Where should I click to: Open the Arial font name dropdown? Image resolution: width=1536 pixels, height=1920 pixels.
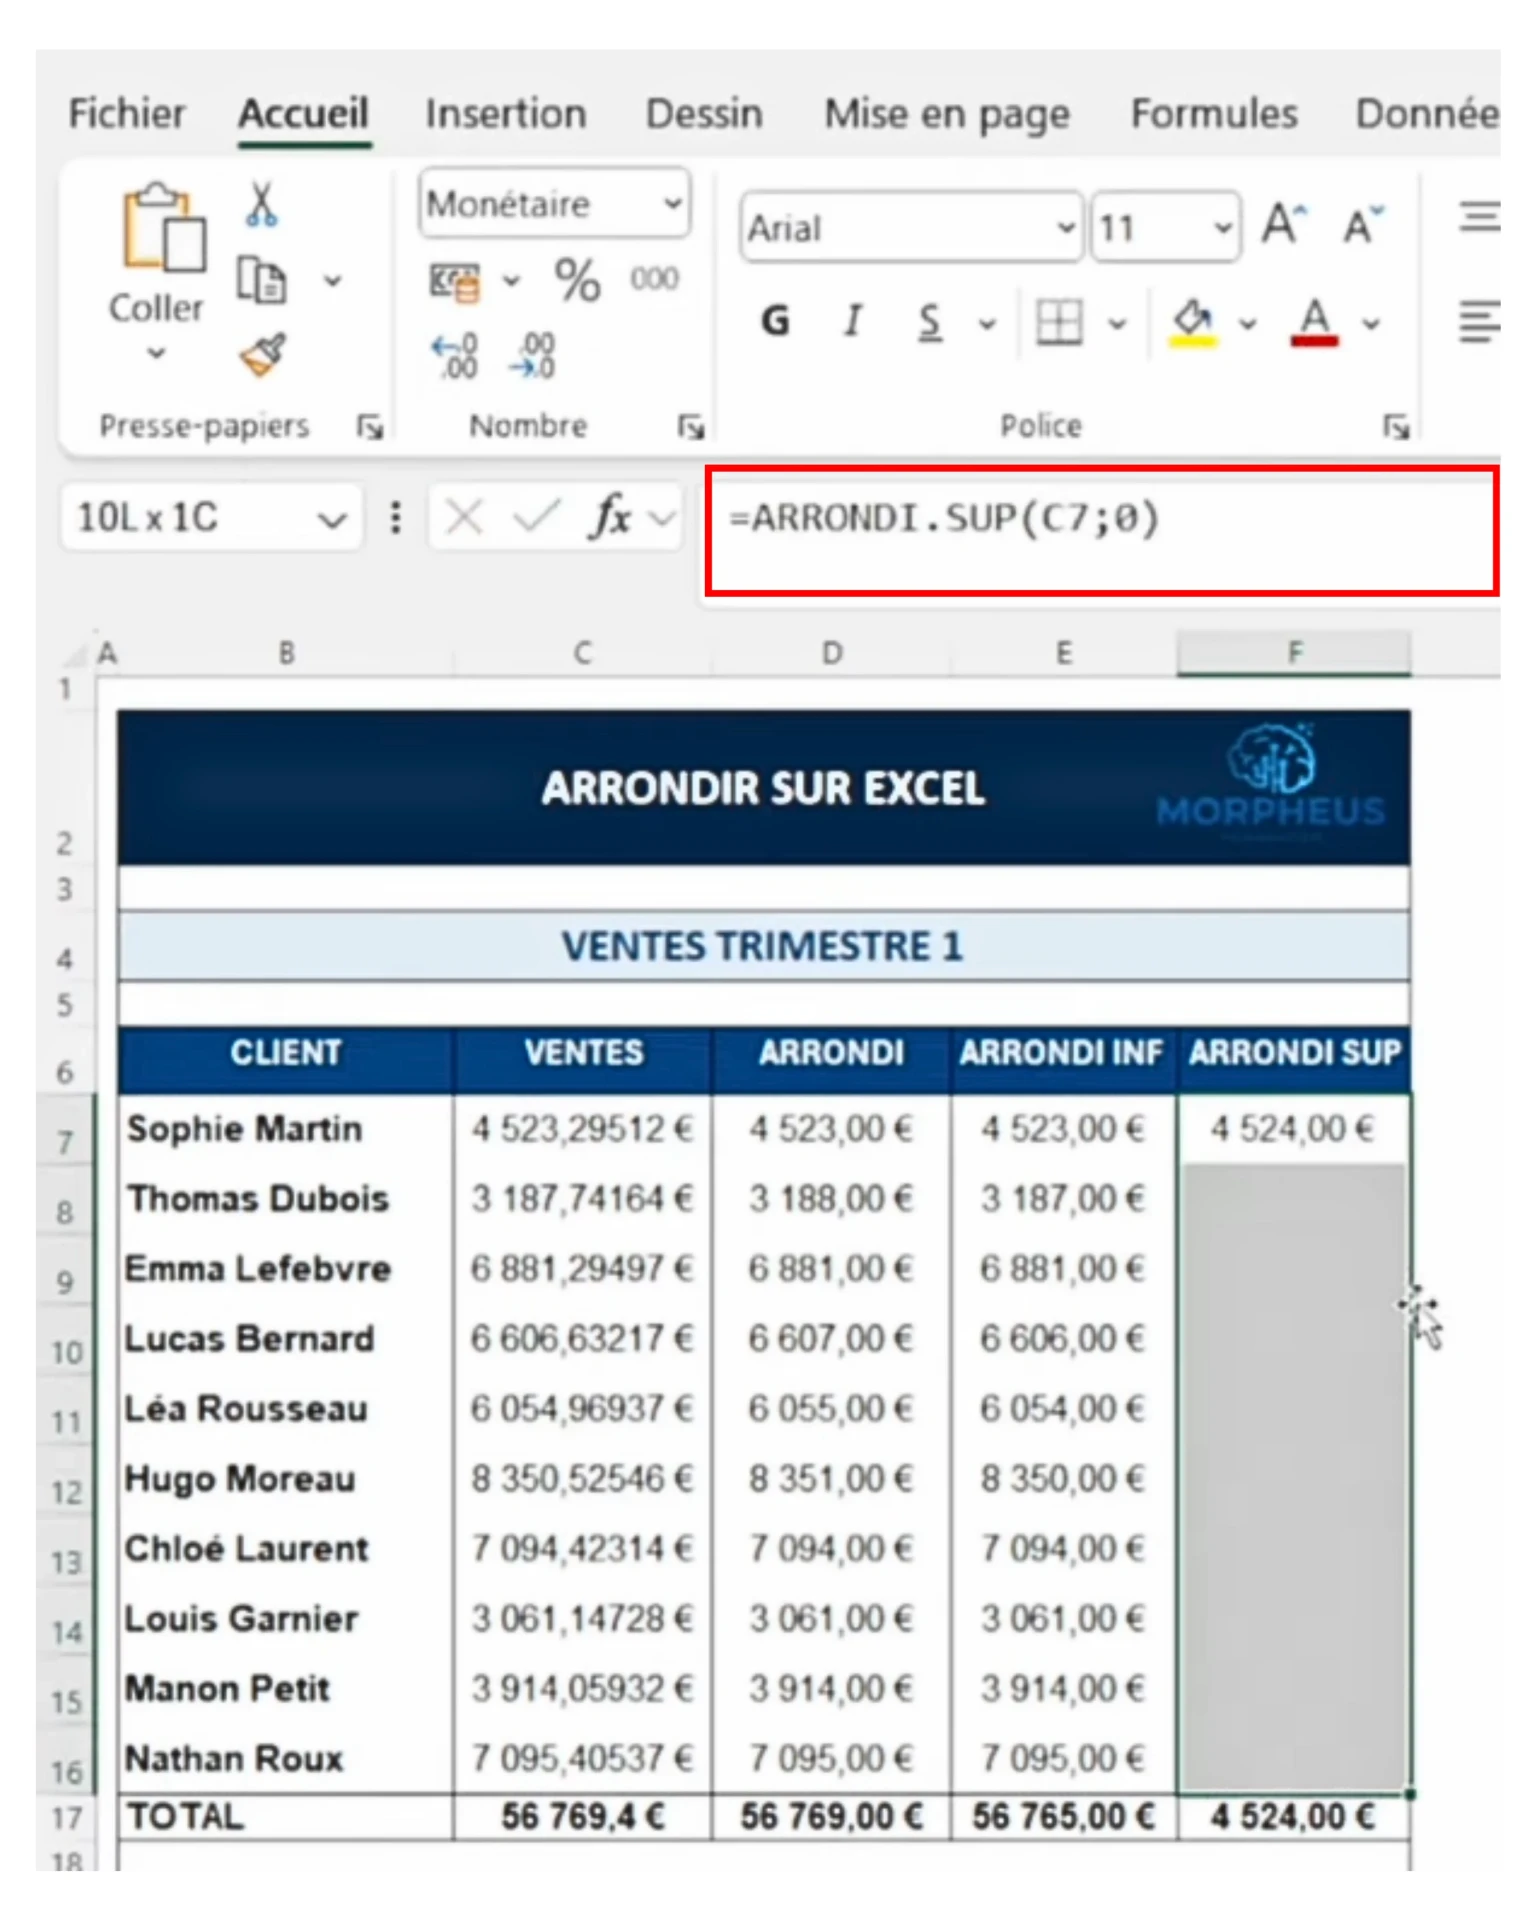(1066, 228)
